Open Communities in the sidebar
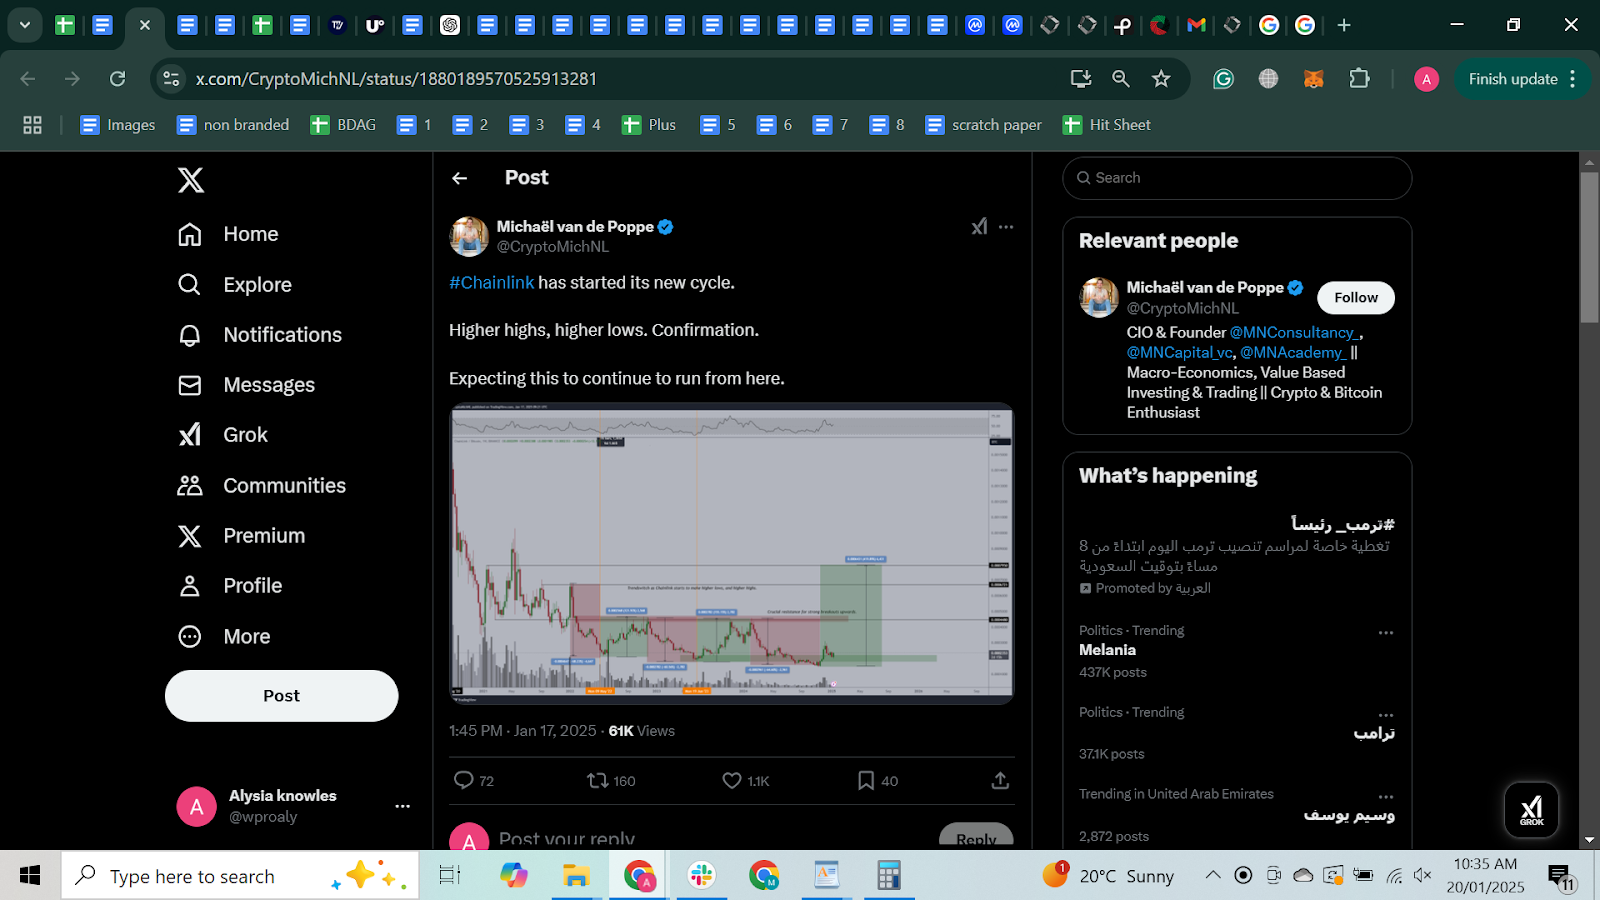 point(262,486)
